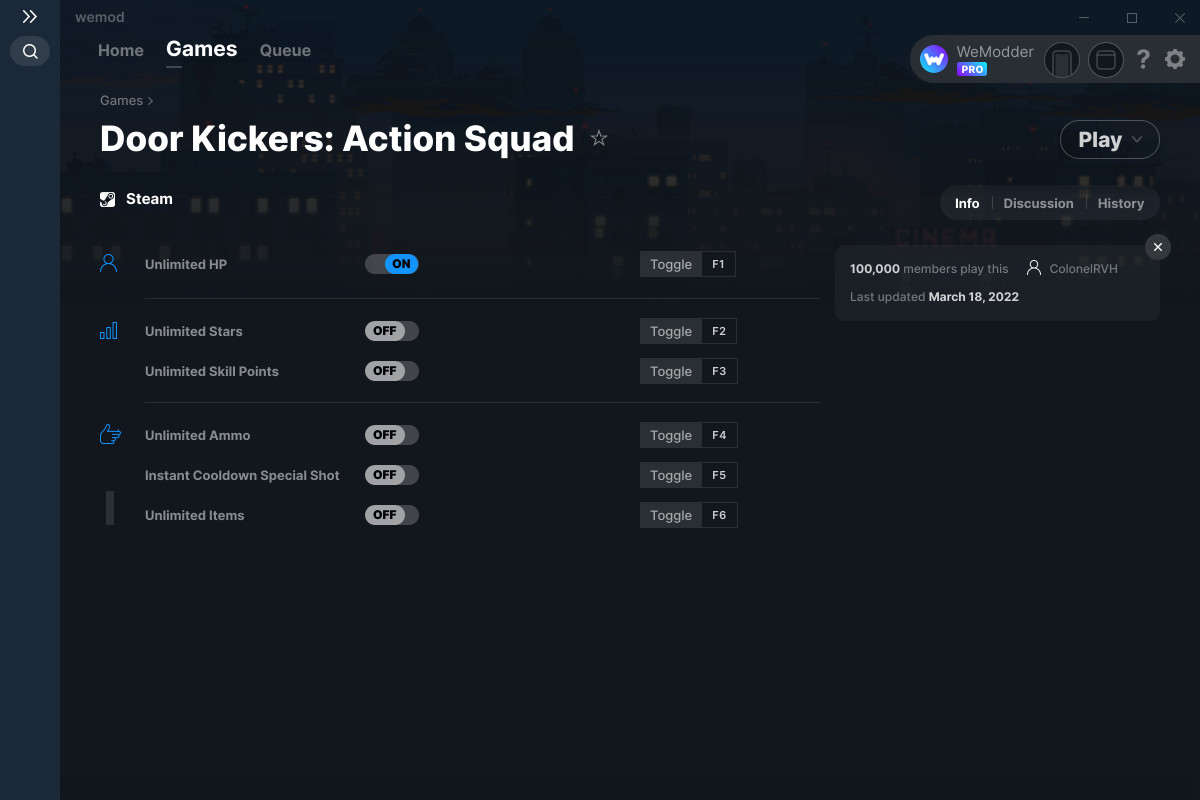Open ColonelRVH author profile link
1200x800 pixels.
point(1083,268)
